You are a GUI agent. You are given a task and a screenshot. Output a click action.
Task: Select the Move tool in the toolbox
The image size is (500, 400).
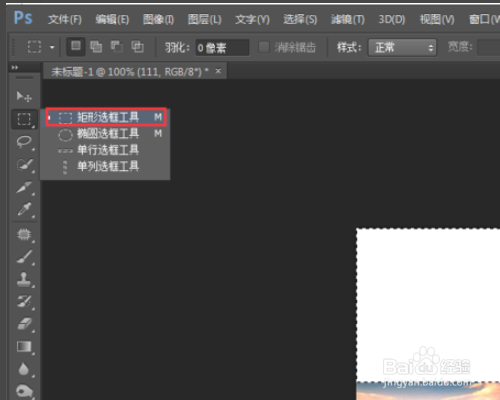[24, 97]
